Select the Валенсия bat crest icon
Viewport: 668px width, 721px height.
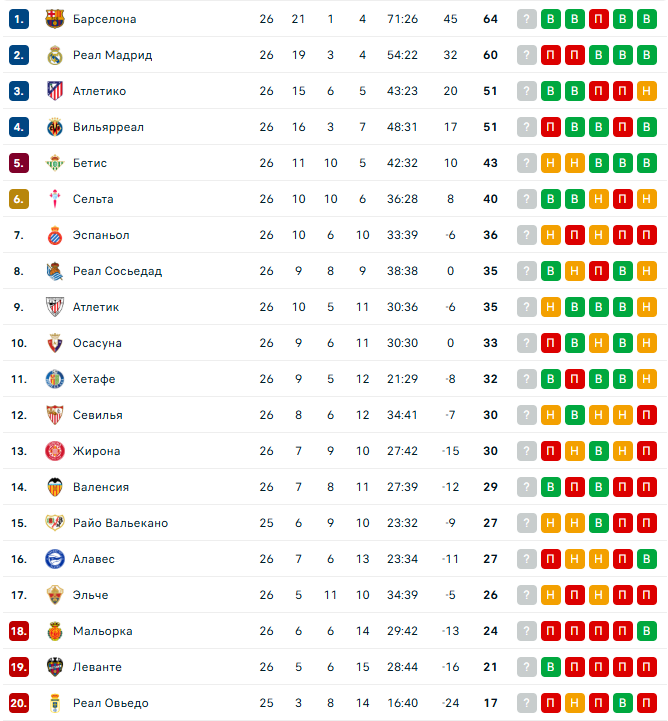point(55,487)
